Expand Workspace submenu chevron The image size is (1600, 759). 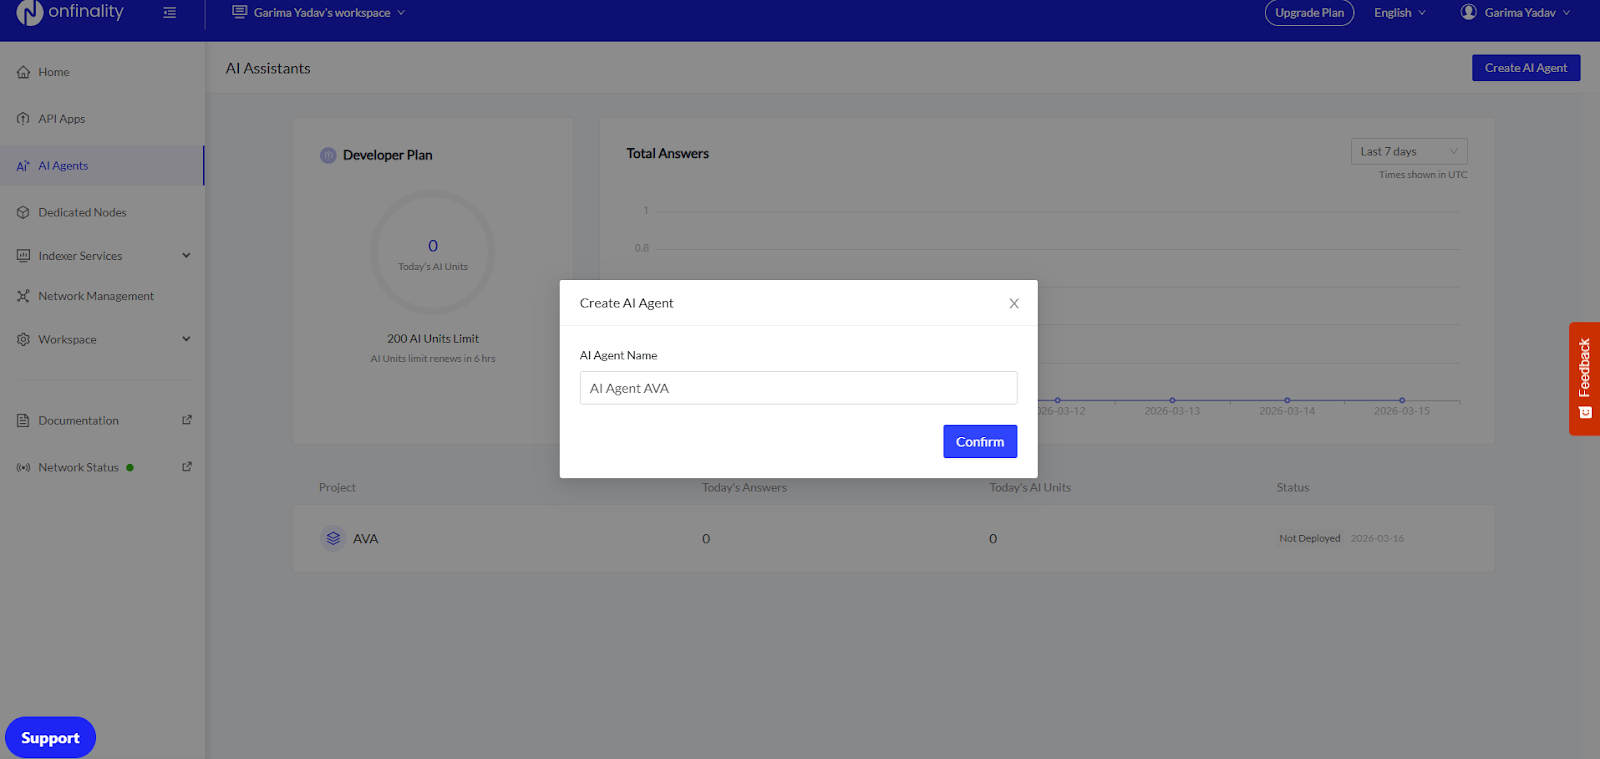pyautogui.click(x=186, y=340)
